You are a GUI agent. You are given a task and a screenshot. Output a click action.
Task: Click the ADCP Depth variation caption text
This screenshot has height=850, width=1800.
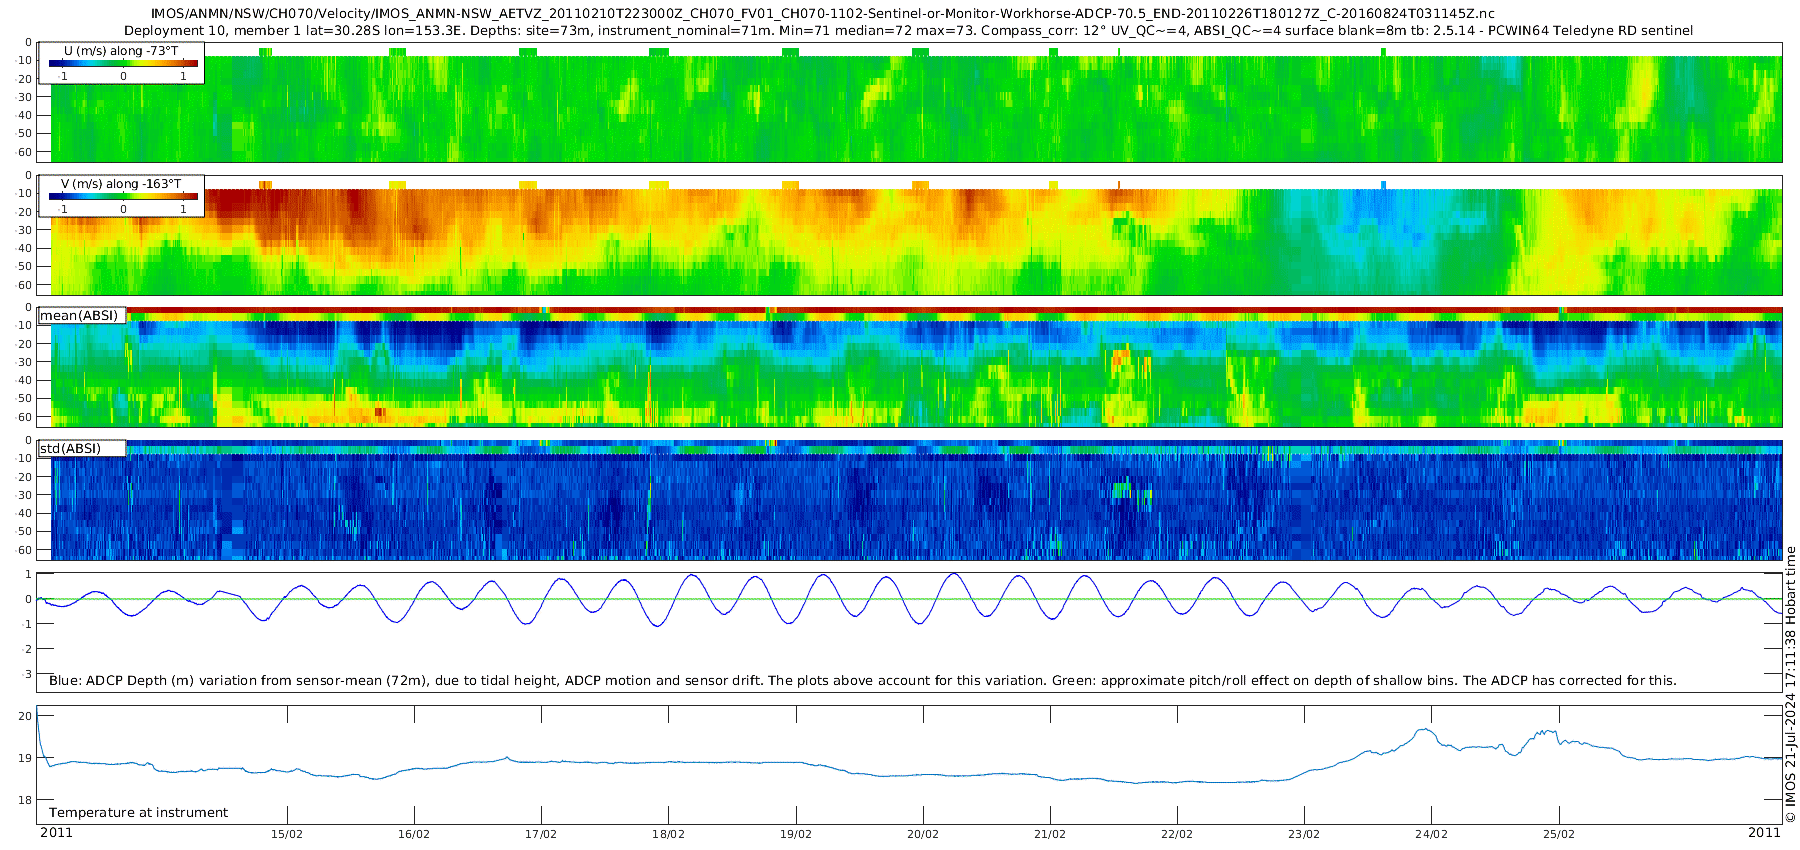(862, 681)
